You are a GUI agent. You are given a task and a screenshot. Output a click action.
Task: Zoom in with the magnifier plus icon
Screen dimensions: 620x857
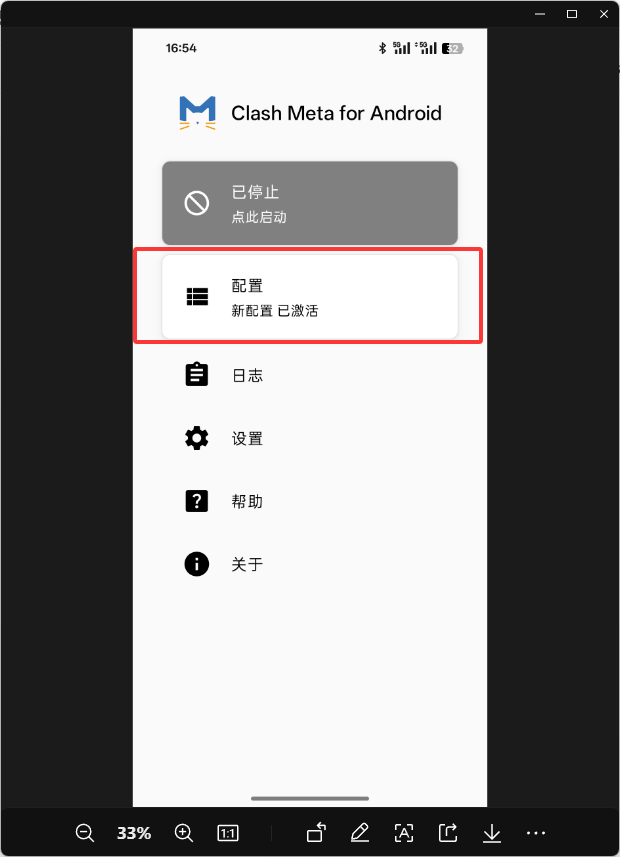(x=184, y=833)
